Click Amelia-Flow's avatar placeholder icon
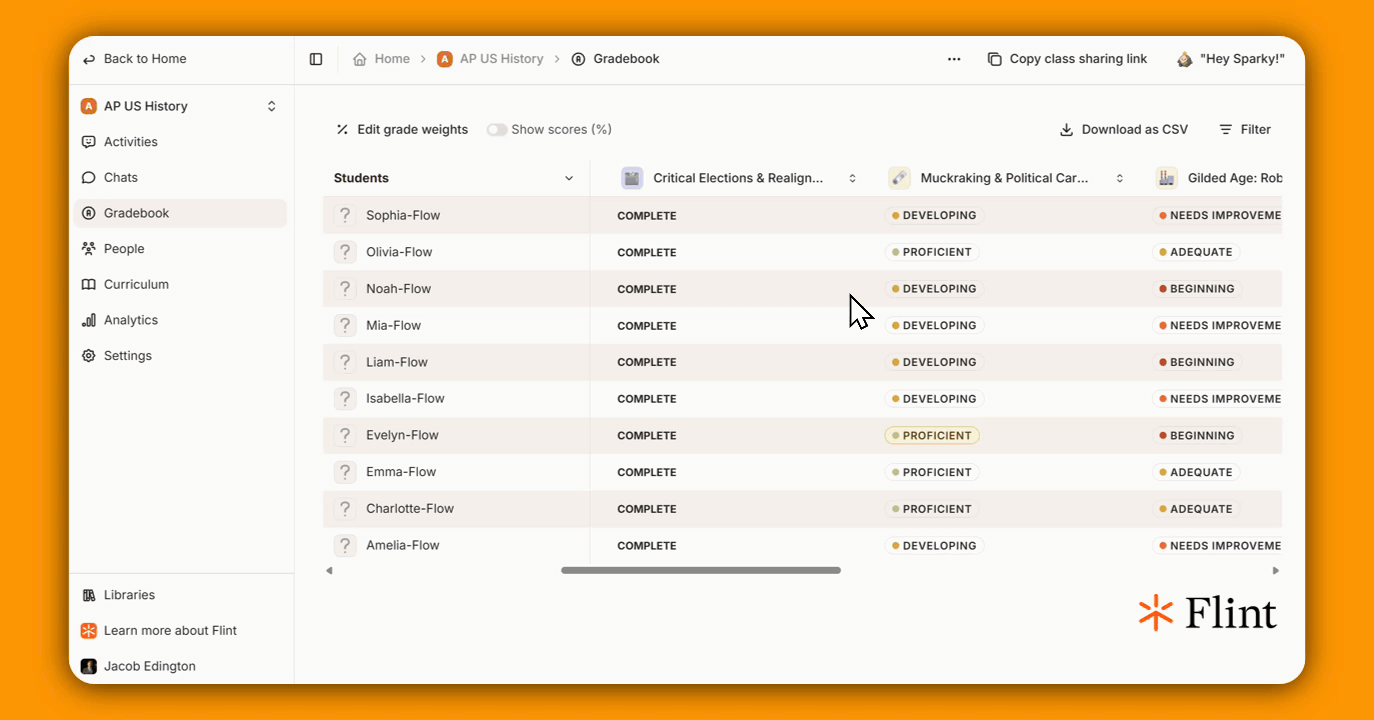Screen dimensions: 1374x720 click(345, 545)
